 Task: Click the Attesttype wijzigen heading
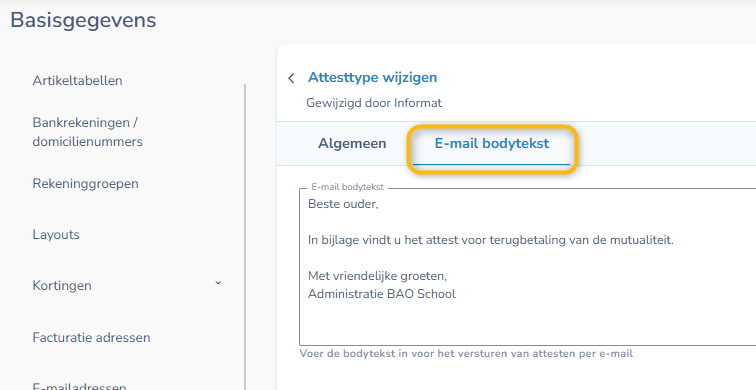pyautogui.click(x=372, y=78)
